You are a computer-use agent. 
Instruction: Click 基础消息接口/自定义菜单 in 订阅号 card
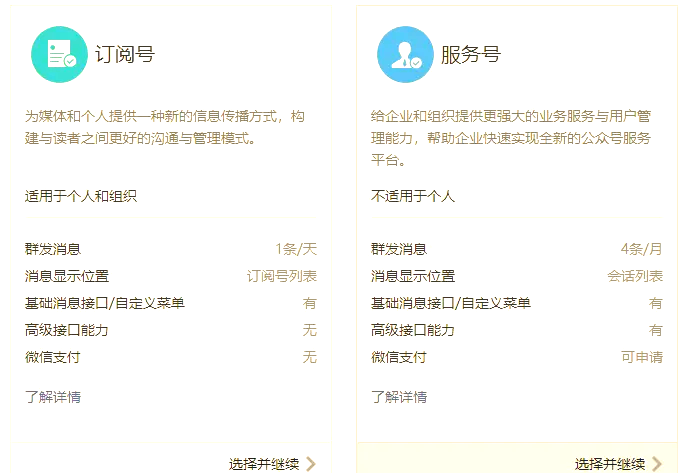coord(105,303)
